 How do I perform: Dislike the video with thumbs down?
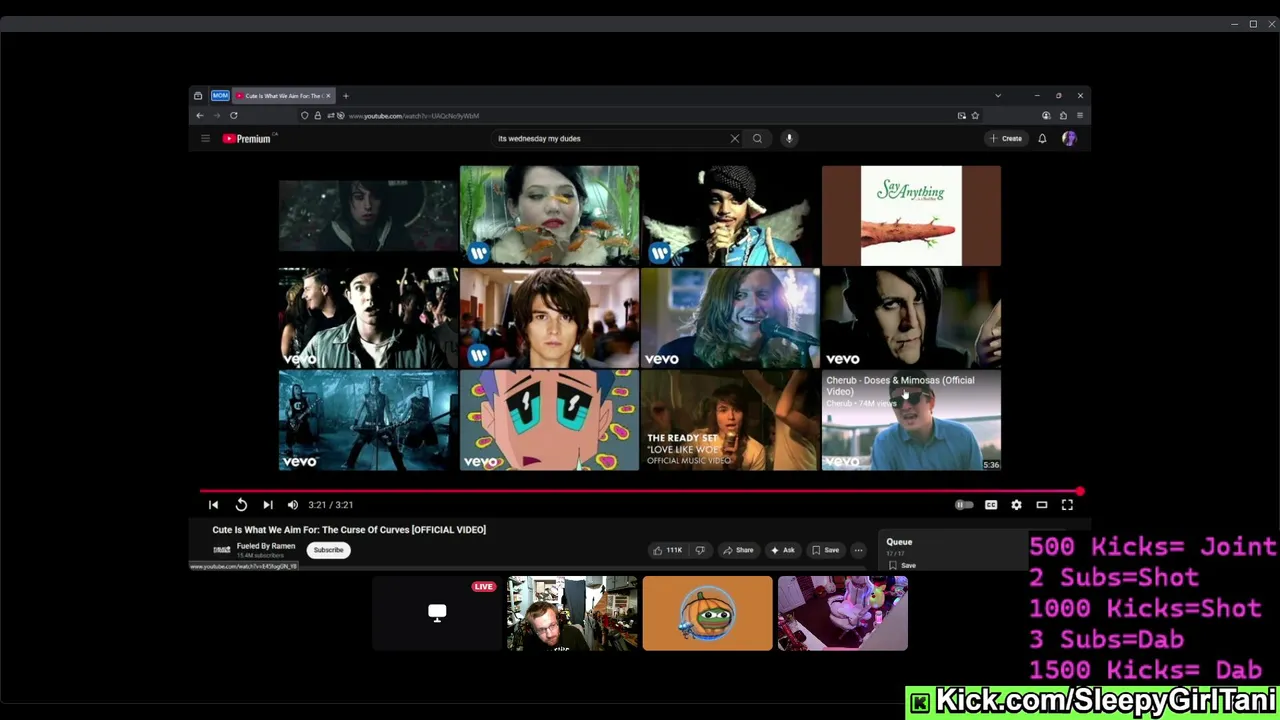(700, 550)
